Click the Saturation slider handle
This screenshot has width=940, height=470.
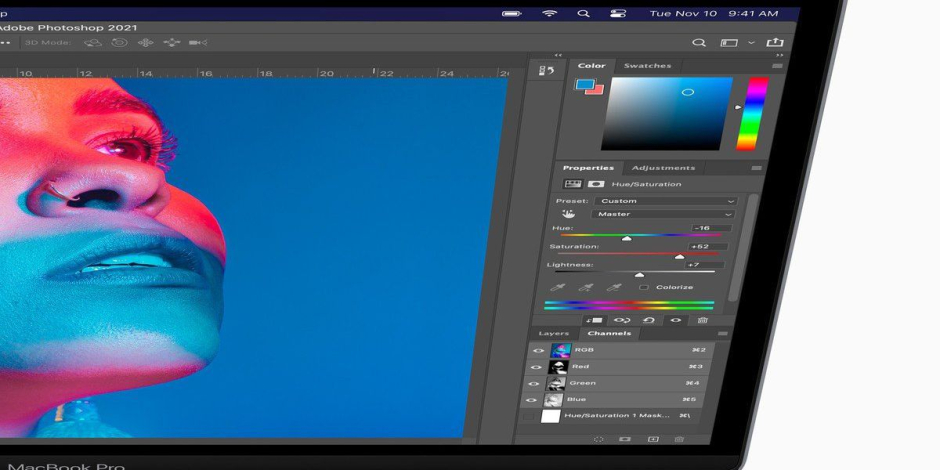pyautogui.click(x=679, y=256)
